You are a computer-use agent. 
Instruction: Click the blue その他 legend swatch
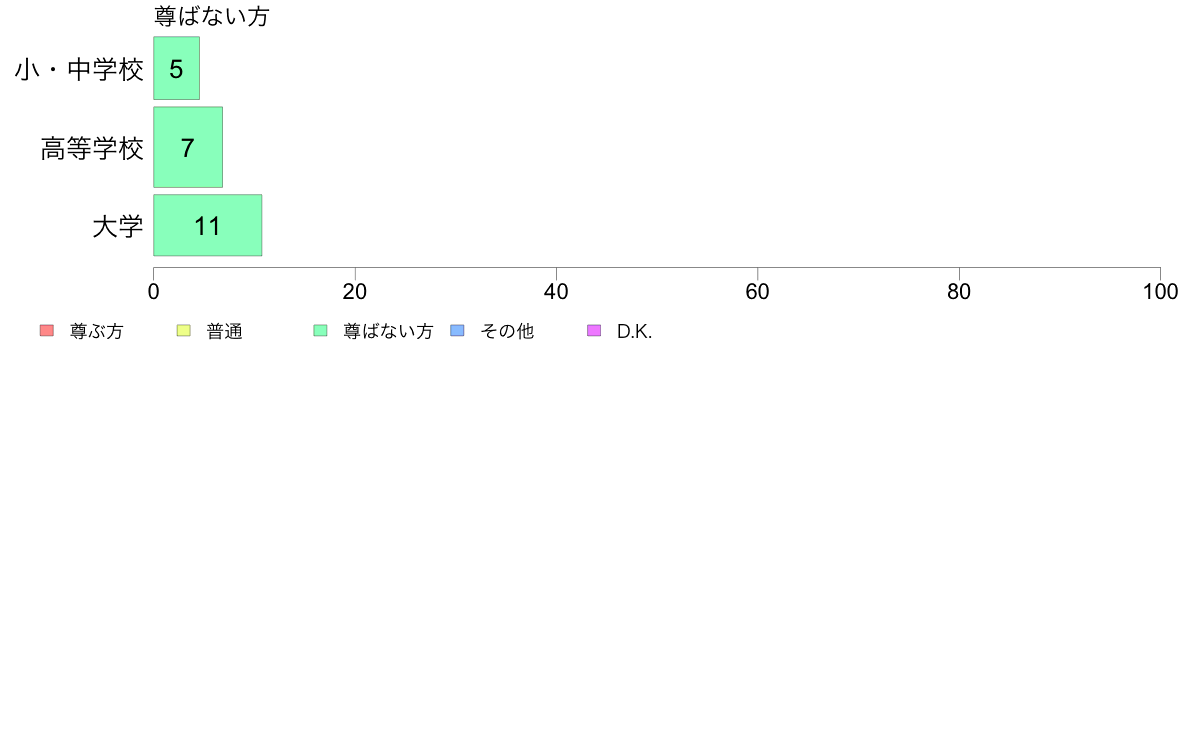click(x=457, y=330)
